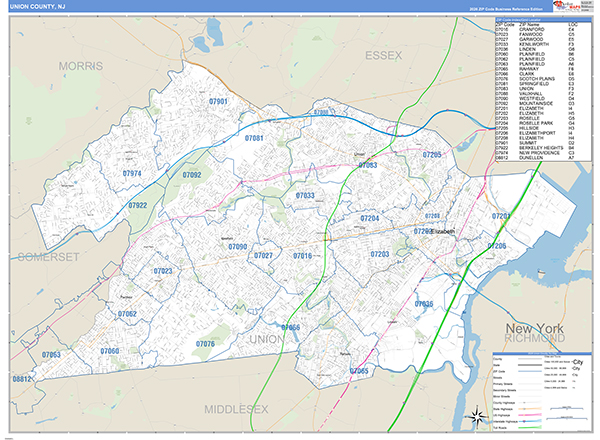Click the 07033 ZIP label on the map

point(305,196)
